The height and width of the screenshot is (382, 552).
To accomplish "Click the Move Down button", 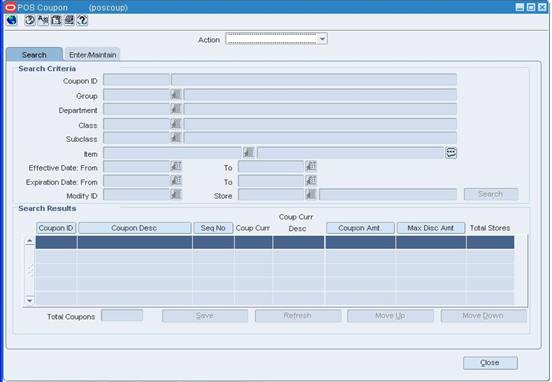I will point(483,316).
